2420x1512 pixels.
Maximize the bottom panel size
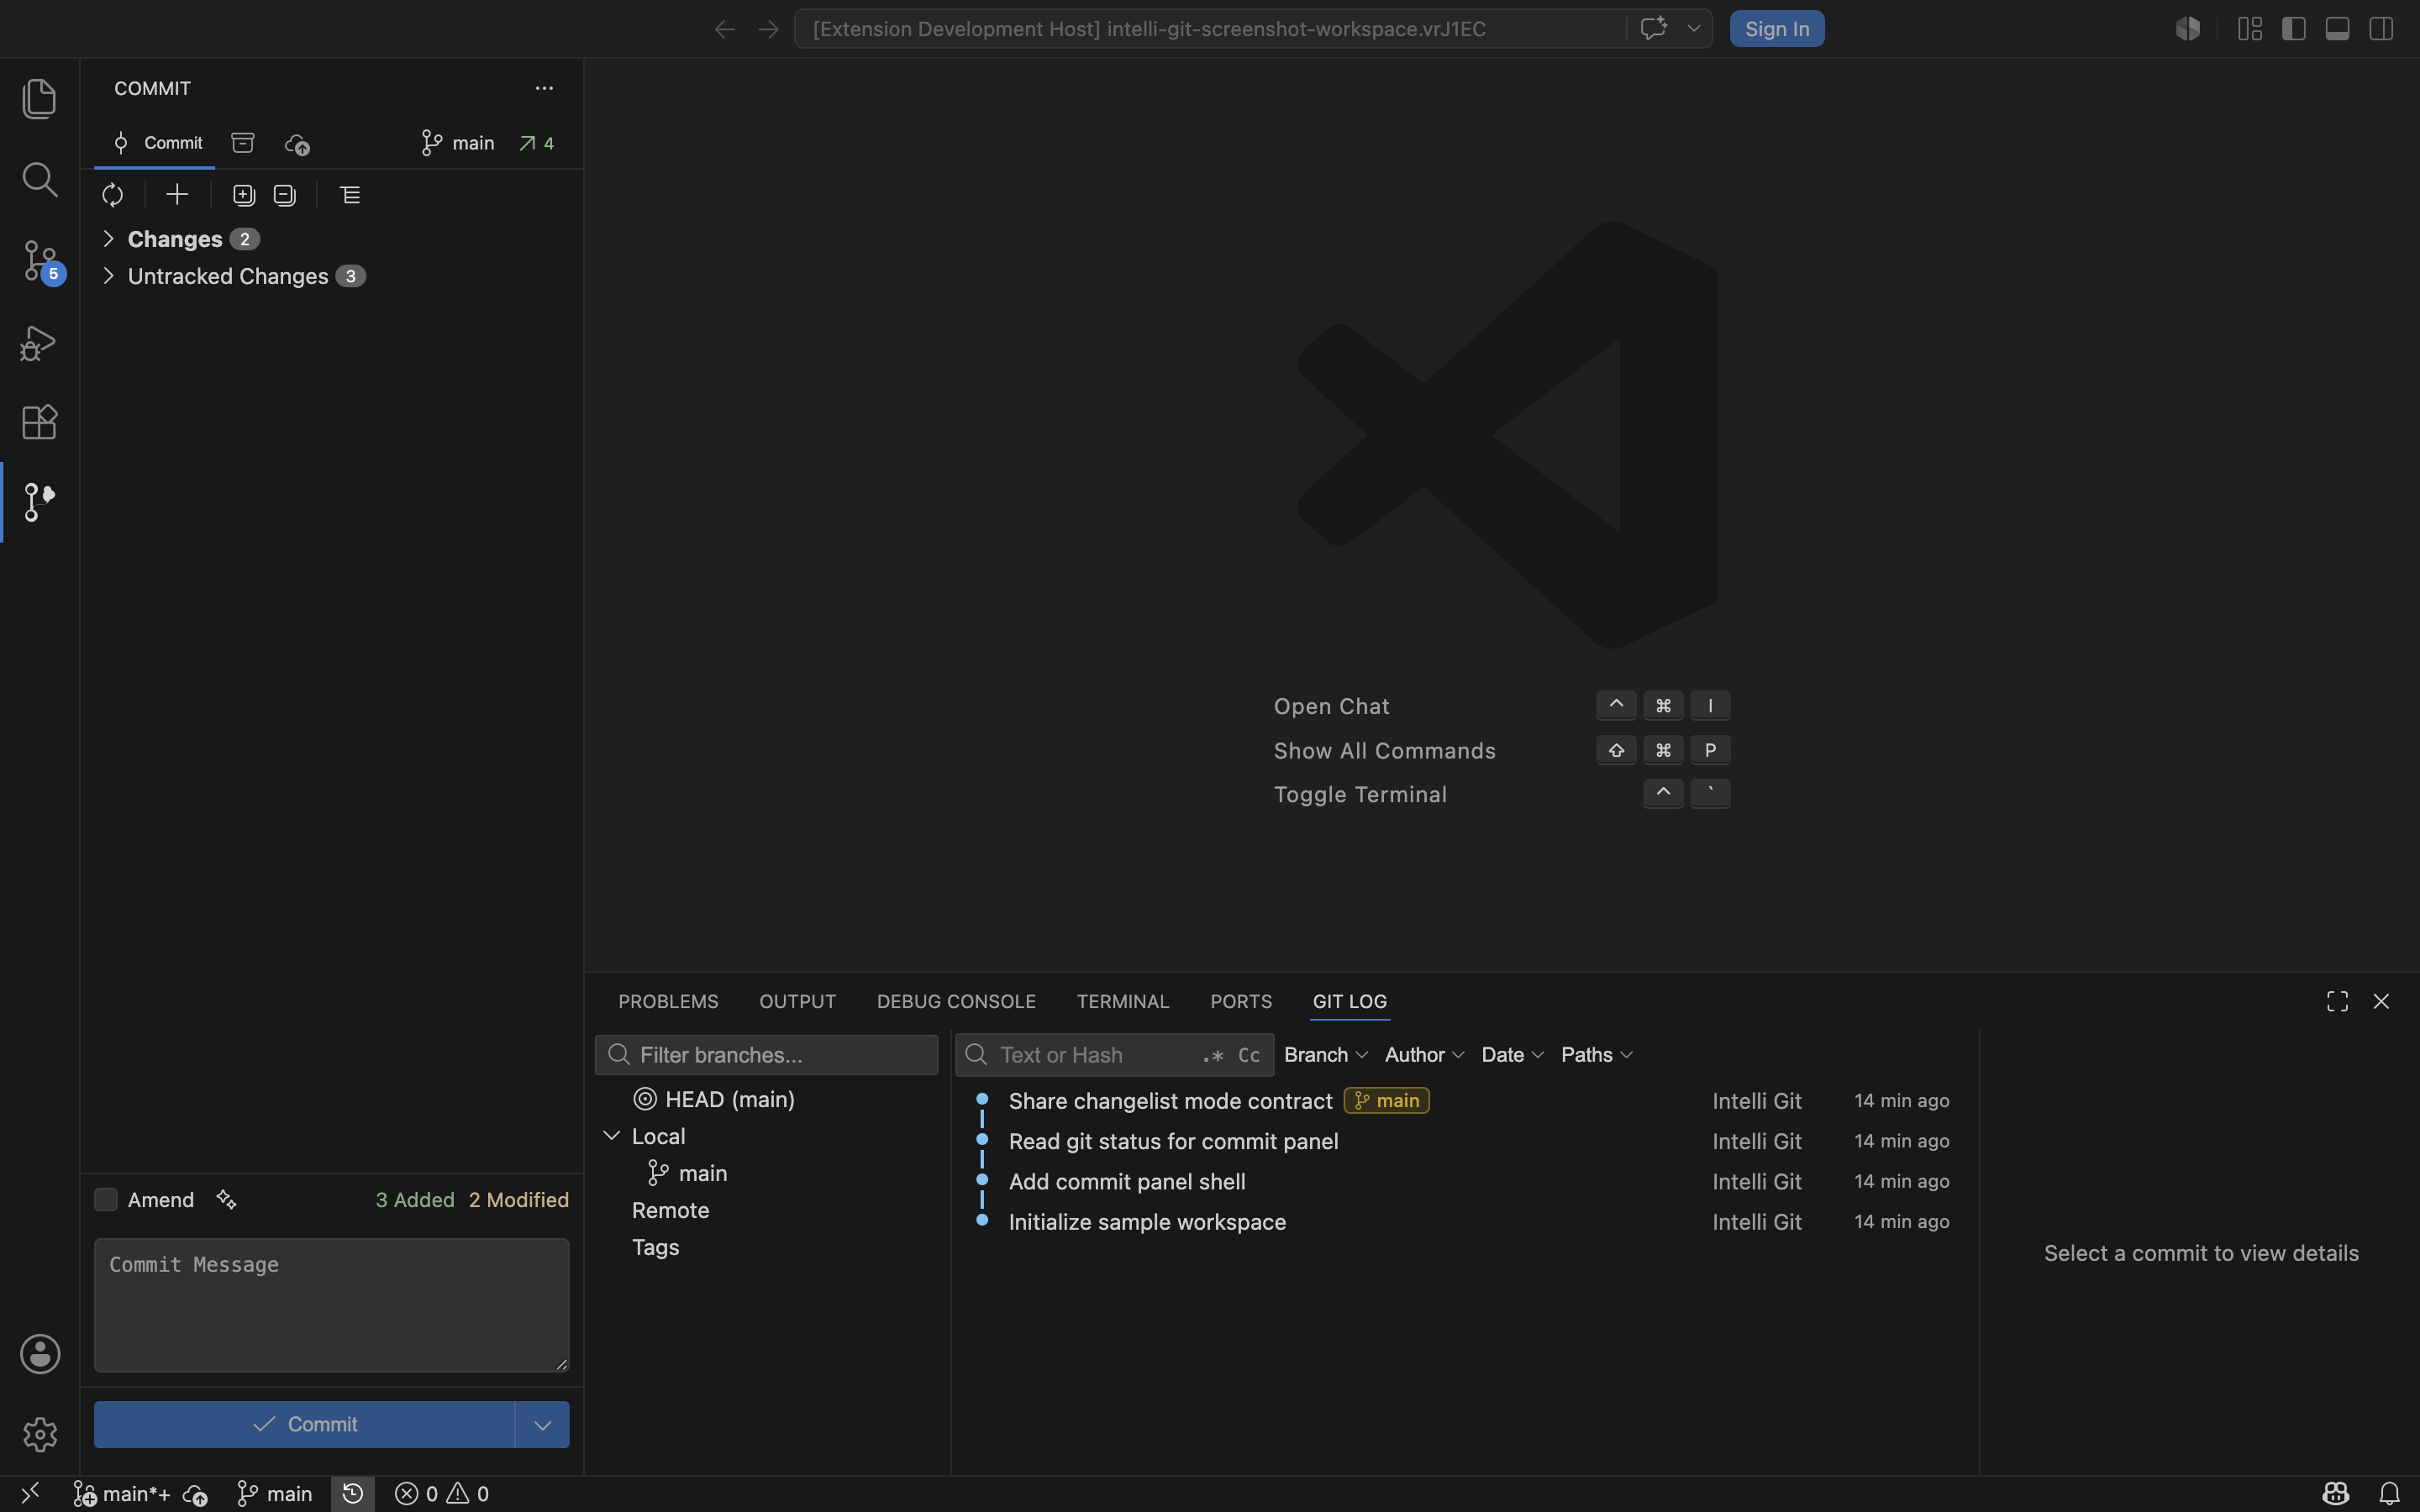point(2337,1001)
